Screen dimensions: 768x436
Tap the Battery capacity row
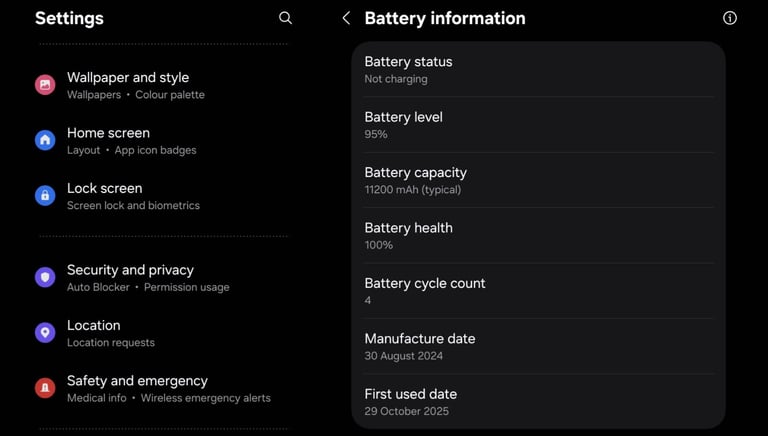point(538,180)
